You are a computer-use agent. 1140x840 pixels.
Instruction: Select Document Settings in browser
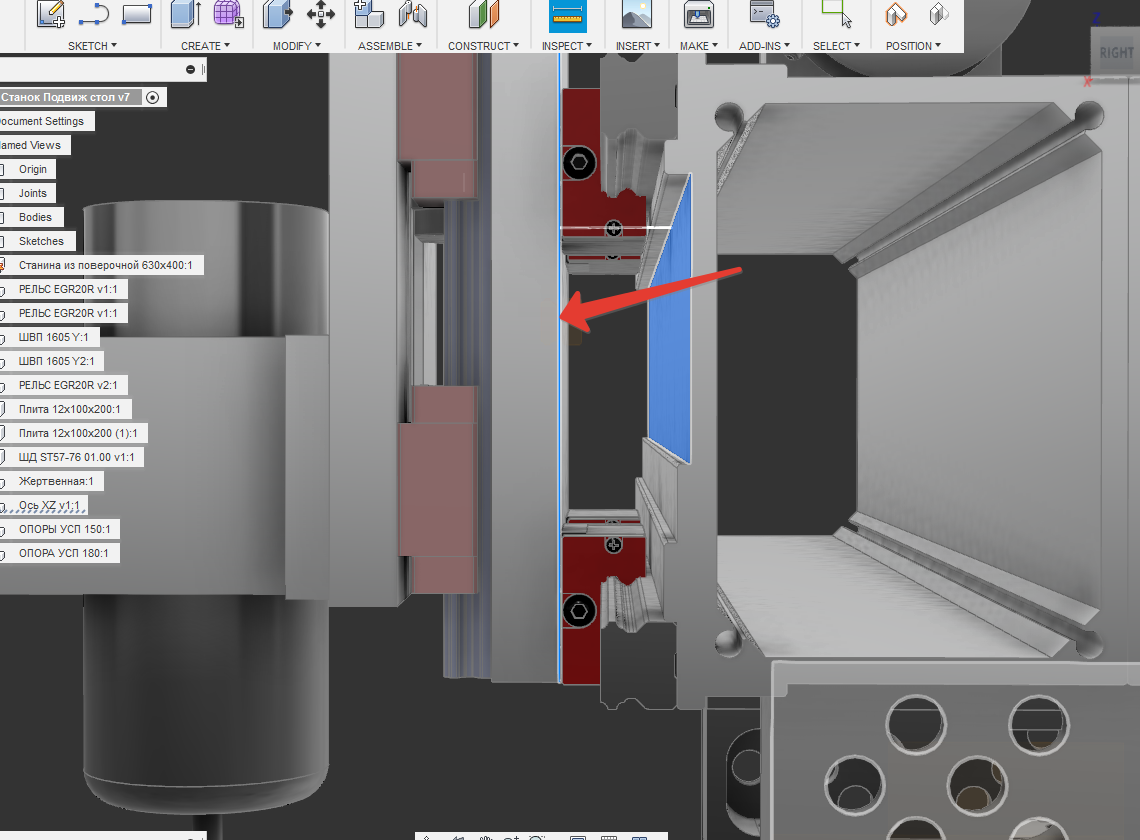[x=42, y=121]
